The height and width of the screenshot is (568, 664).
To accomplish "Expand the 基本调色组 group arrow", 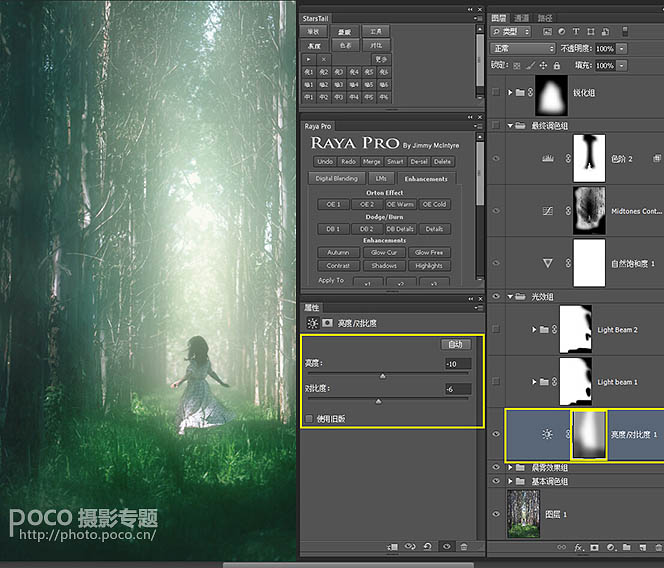I will click(510, 481).
